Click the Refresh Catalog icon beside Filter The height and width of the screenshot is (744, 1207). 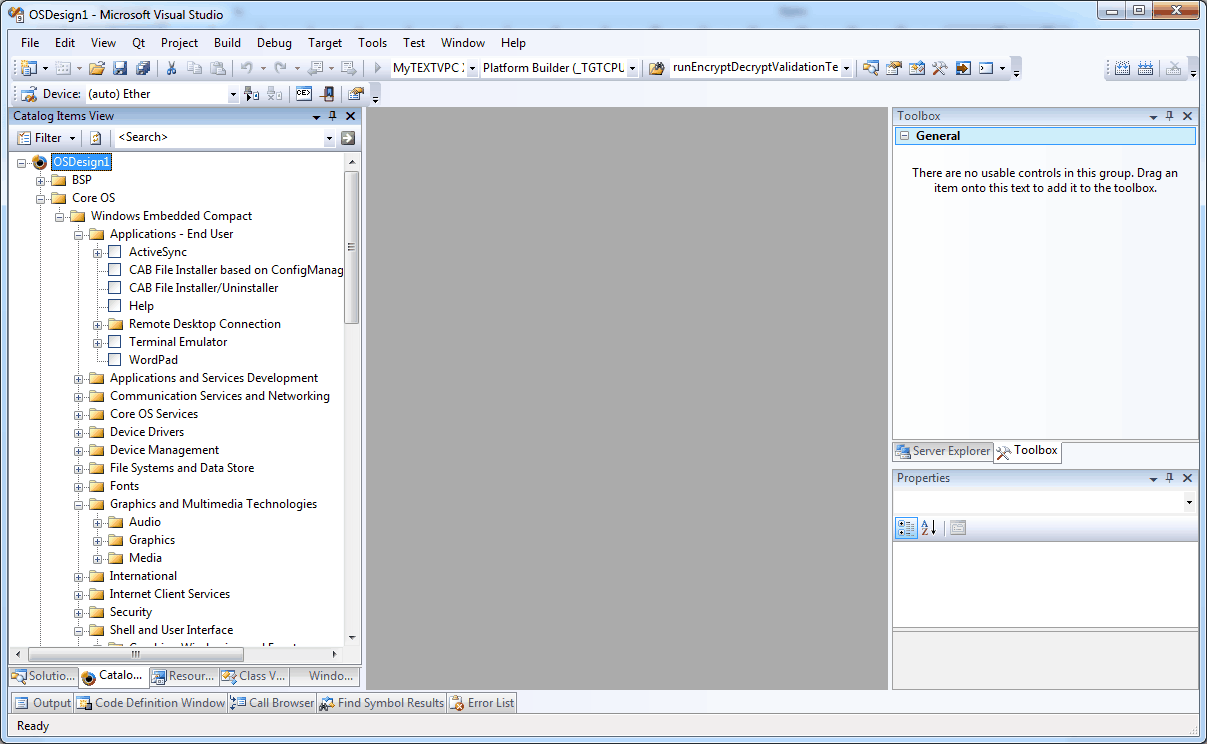point(96,138)
